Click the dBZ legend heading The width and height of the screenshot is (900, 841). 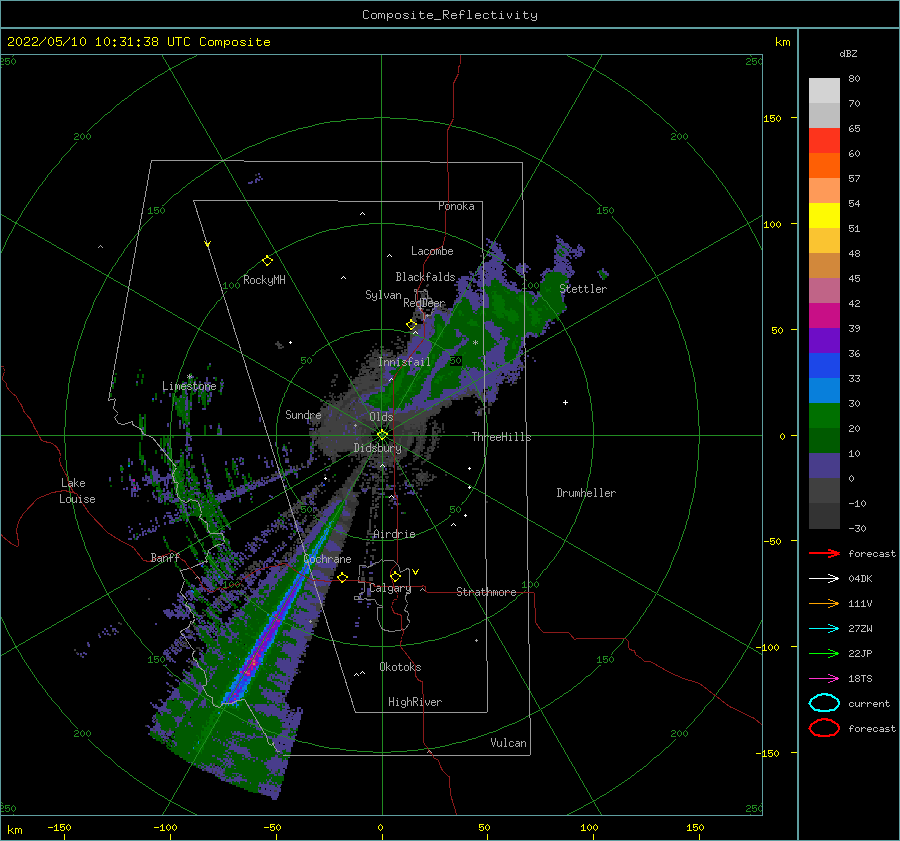848,53
